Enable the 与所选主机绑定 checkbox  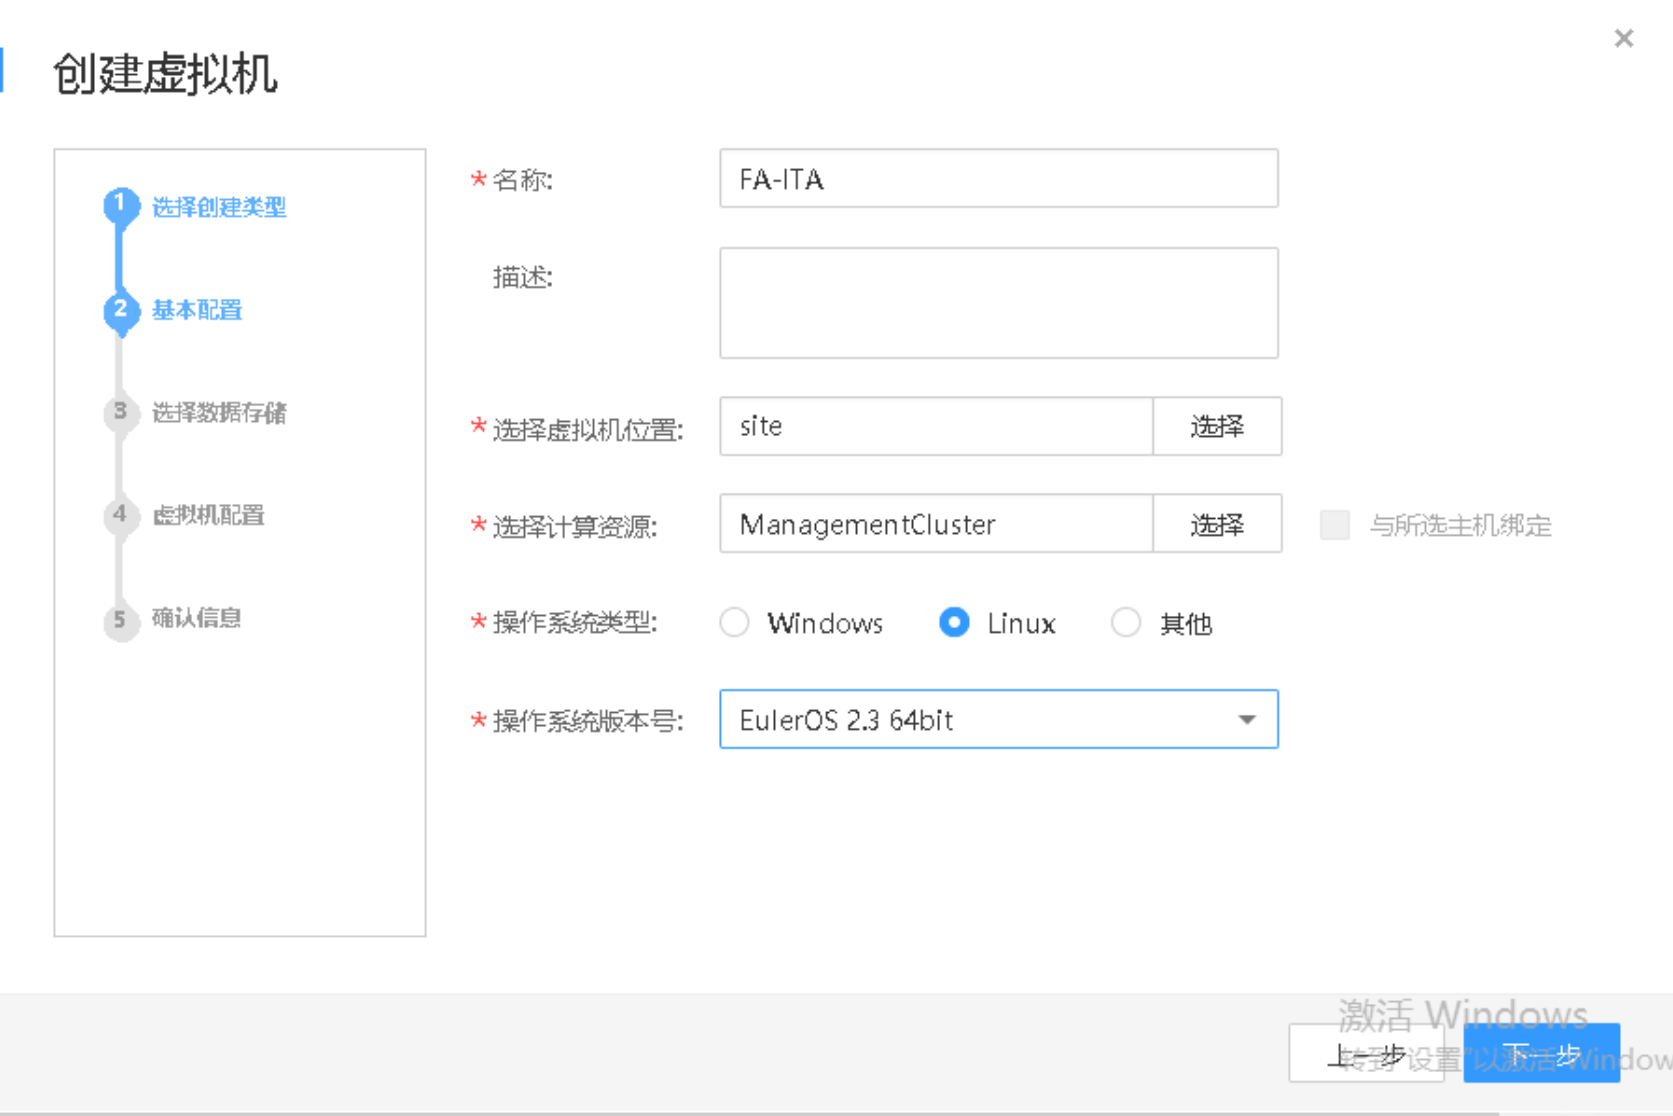tap(1335, 525)
